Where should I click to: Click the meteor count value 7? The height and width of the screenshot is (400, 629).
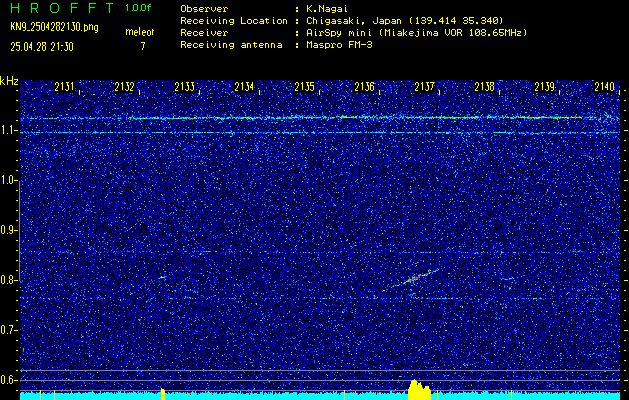(x=142, y=46)
